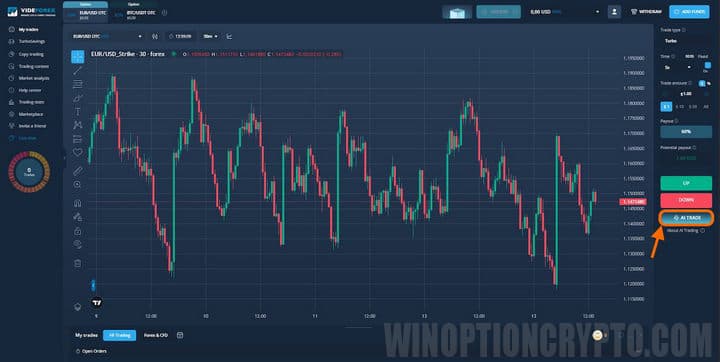Viewport: 720px width, 362px height.
Task: Open the projection and measurement tools
Action: pos(78,139)
